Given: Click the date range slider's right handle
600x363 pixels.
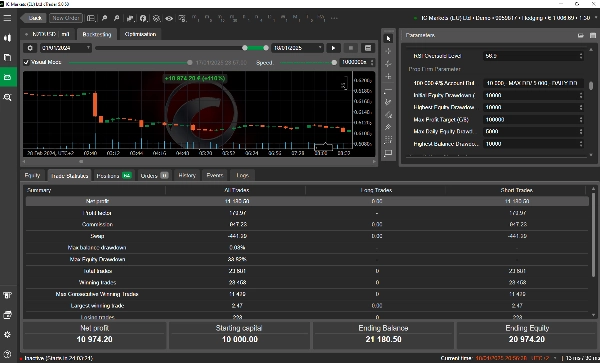Looking at the screenshot, I should pos(266,48).
